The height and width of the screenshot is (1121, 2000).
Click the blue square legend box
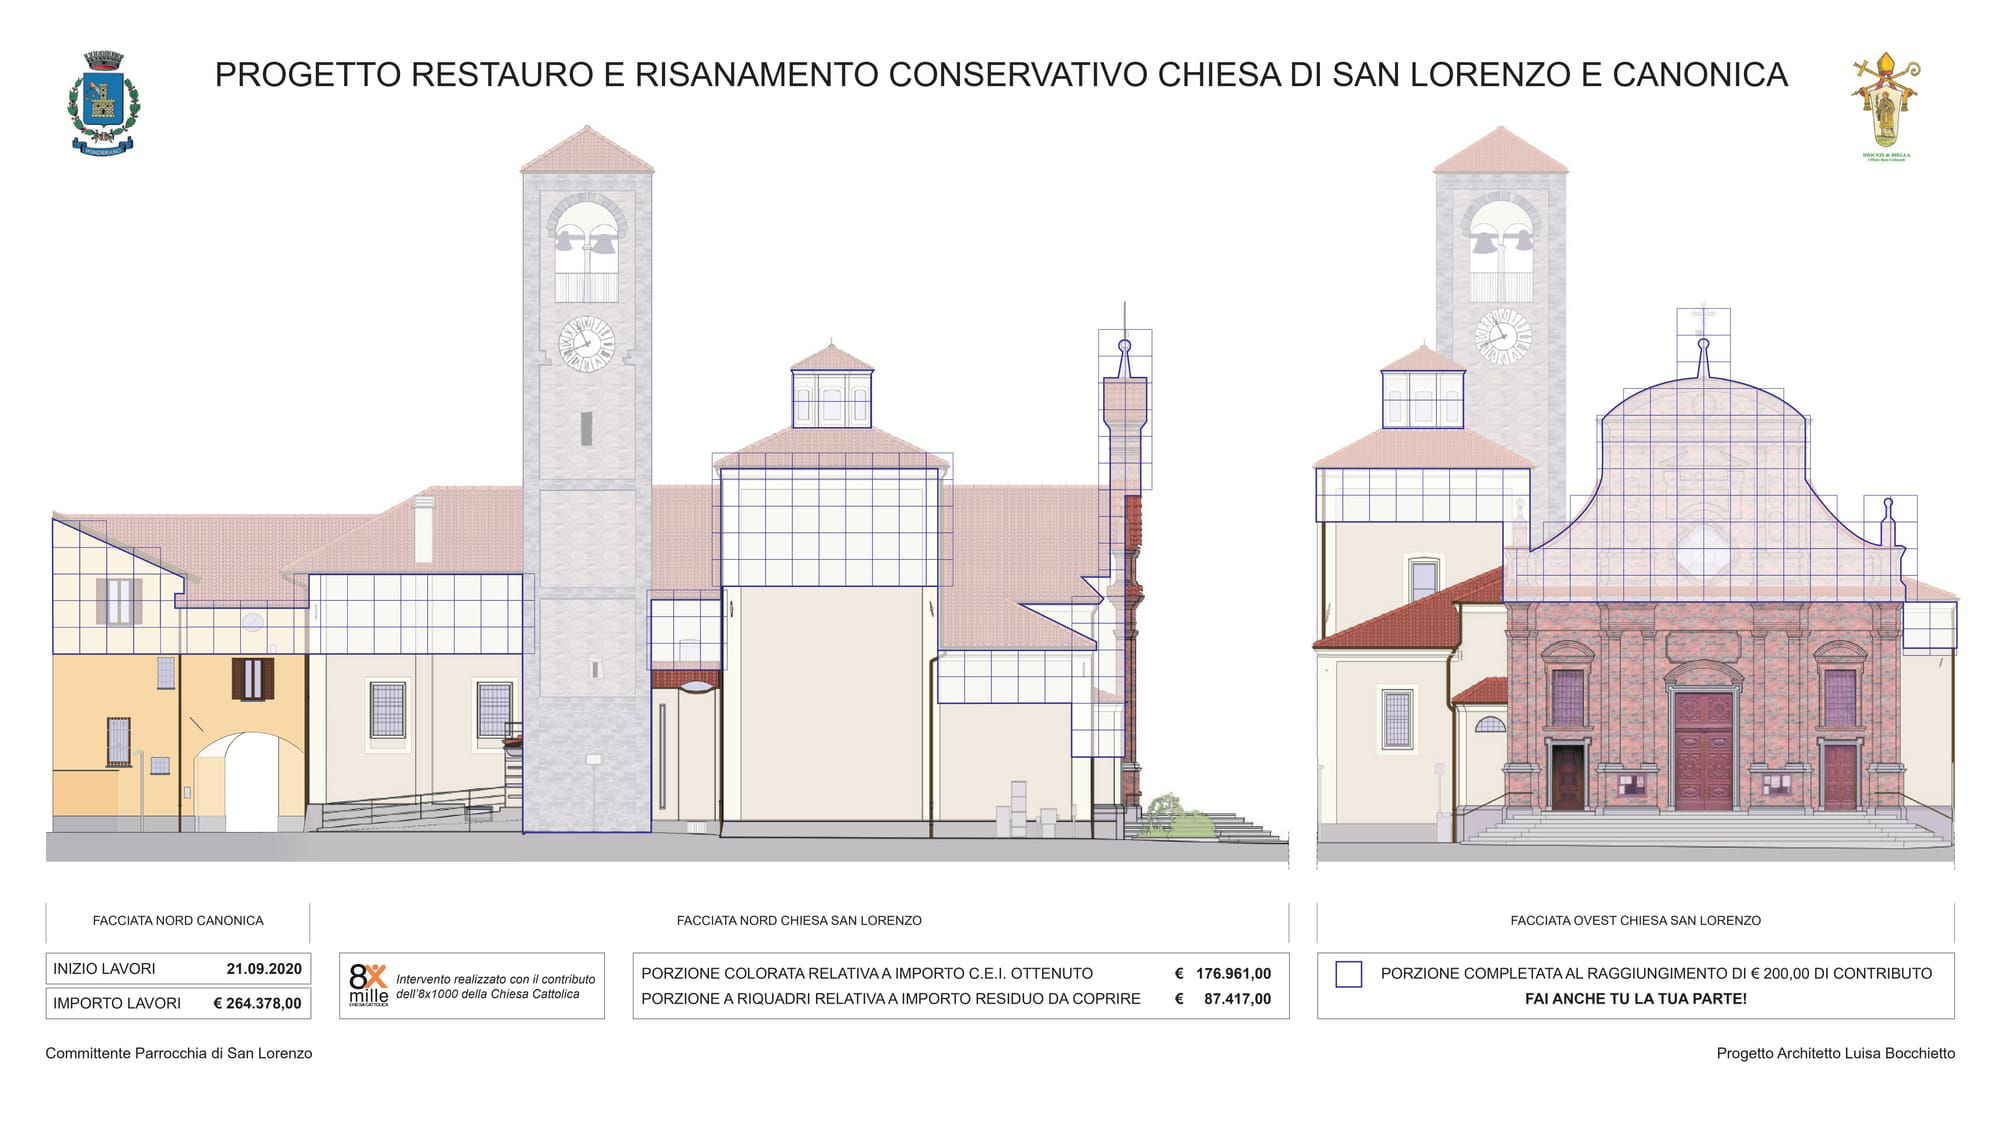tap(1349, 974)
